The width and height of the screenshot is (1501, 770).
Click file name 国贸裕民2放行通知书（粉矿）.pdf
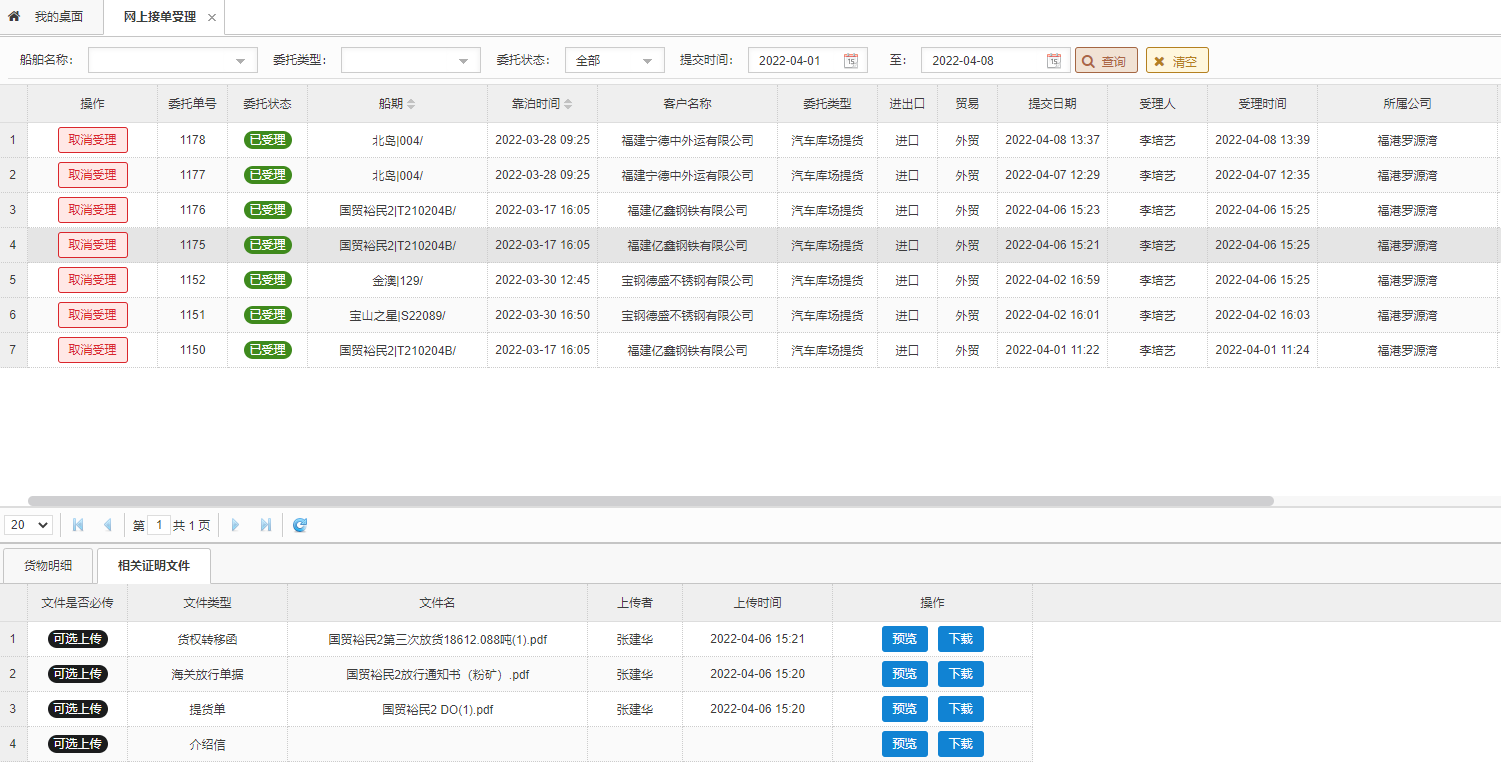click(x=438, y=674)
